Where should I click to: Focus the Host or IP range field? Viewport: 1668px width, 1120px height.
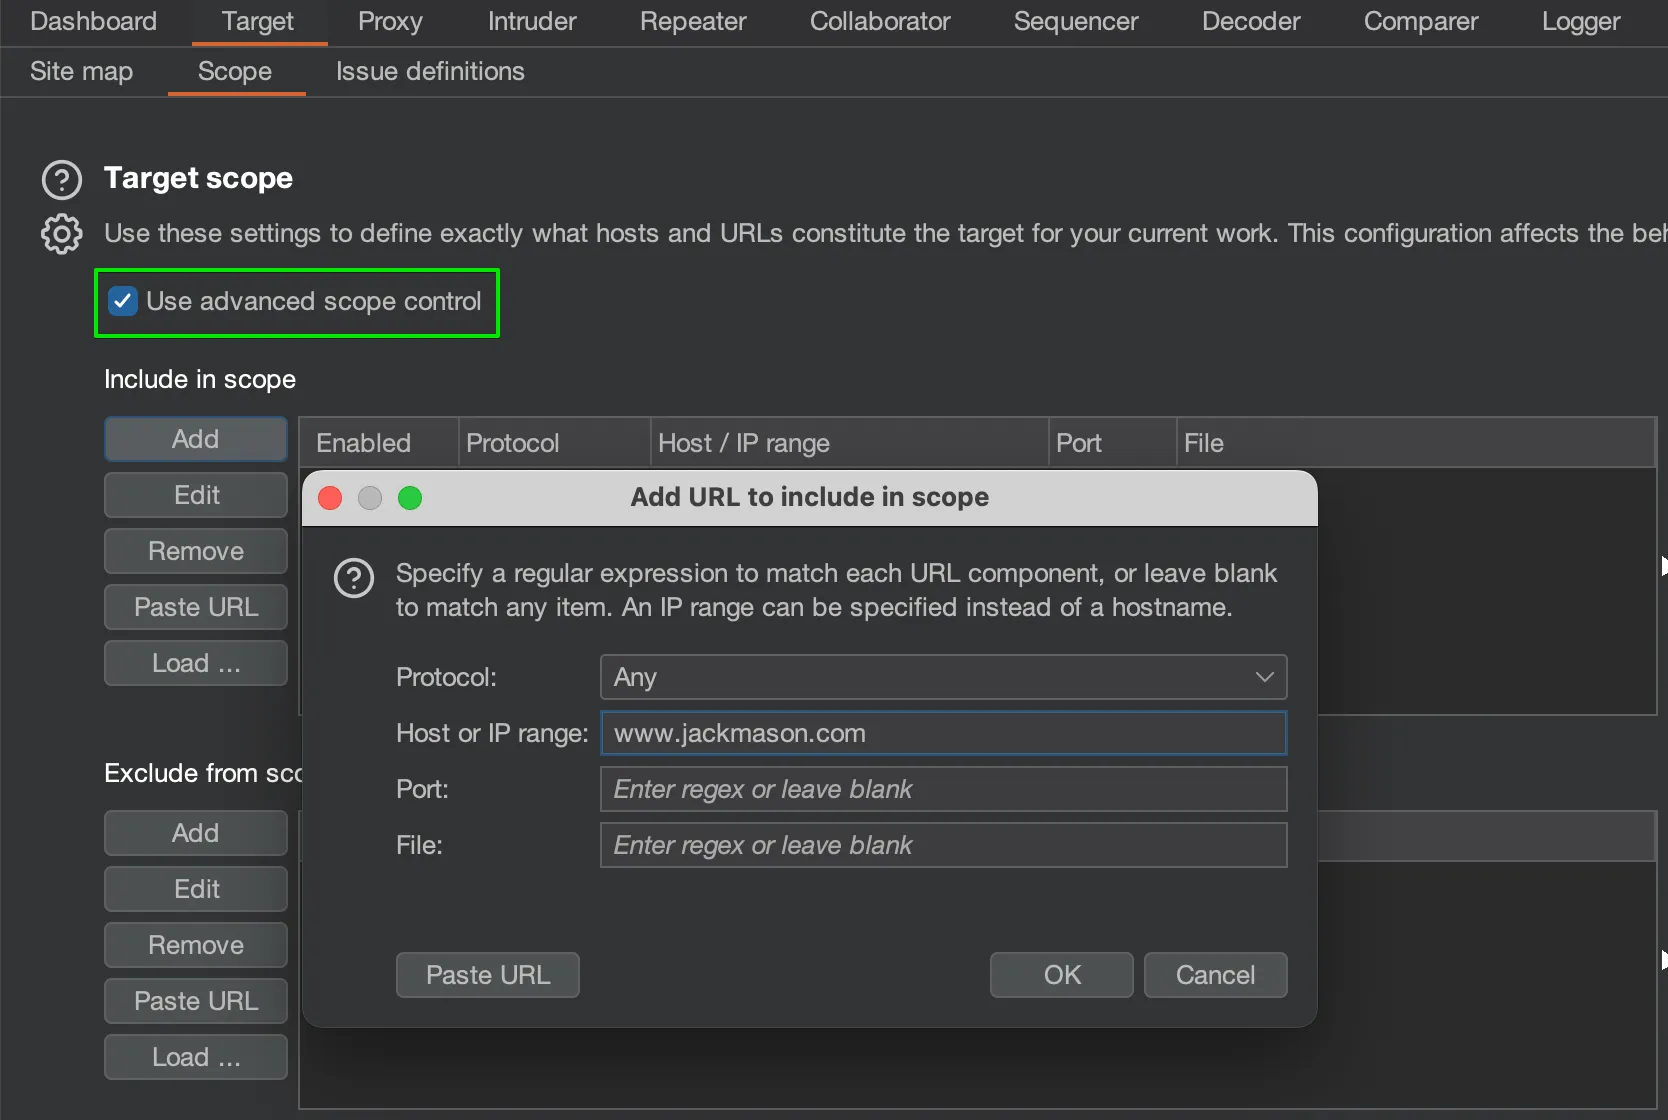(x=943, y=733)
